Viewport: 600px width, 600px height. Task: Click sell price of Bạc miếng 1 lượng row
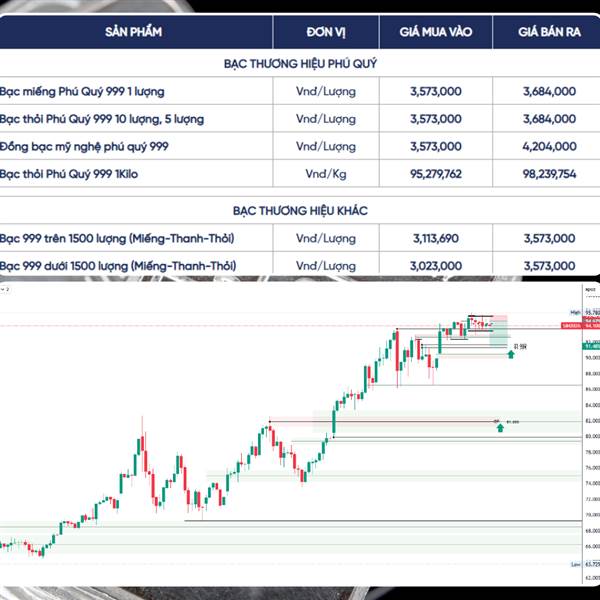coord(549,91)
